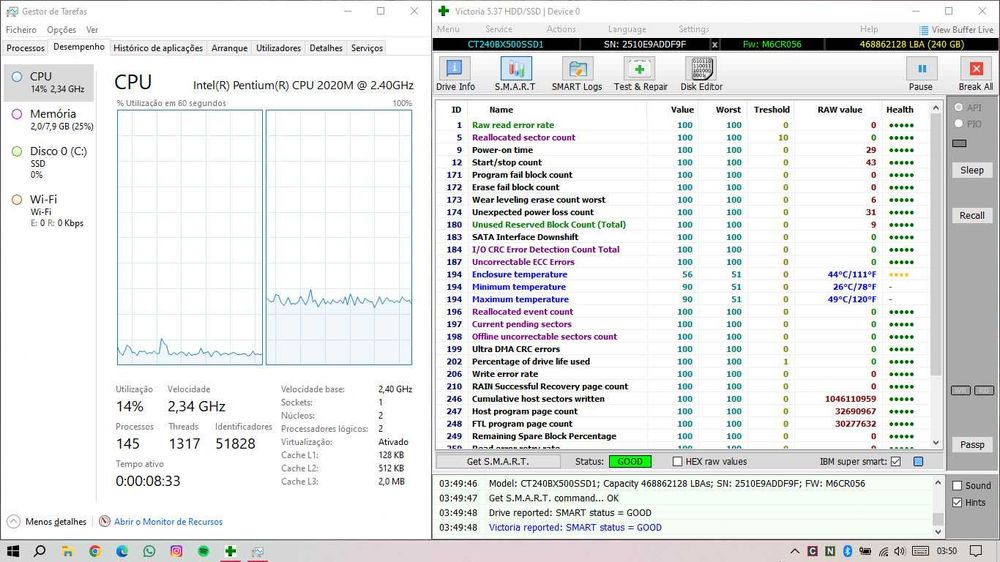The height and width of the screenshot is (562, 1000).
Task: Select the API radio button
Action: point(959,107)
